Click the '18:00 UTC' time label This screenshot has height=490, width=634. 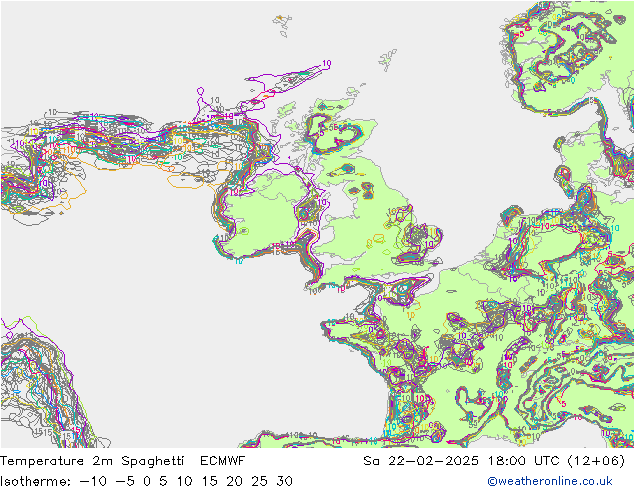click(x=524, y=461)
